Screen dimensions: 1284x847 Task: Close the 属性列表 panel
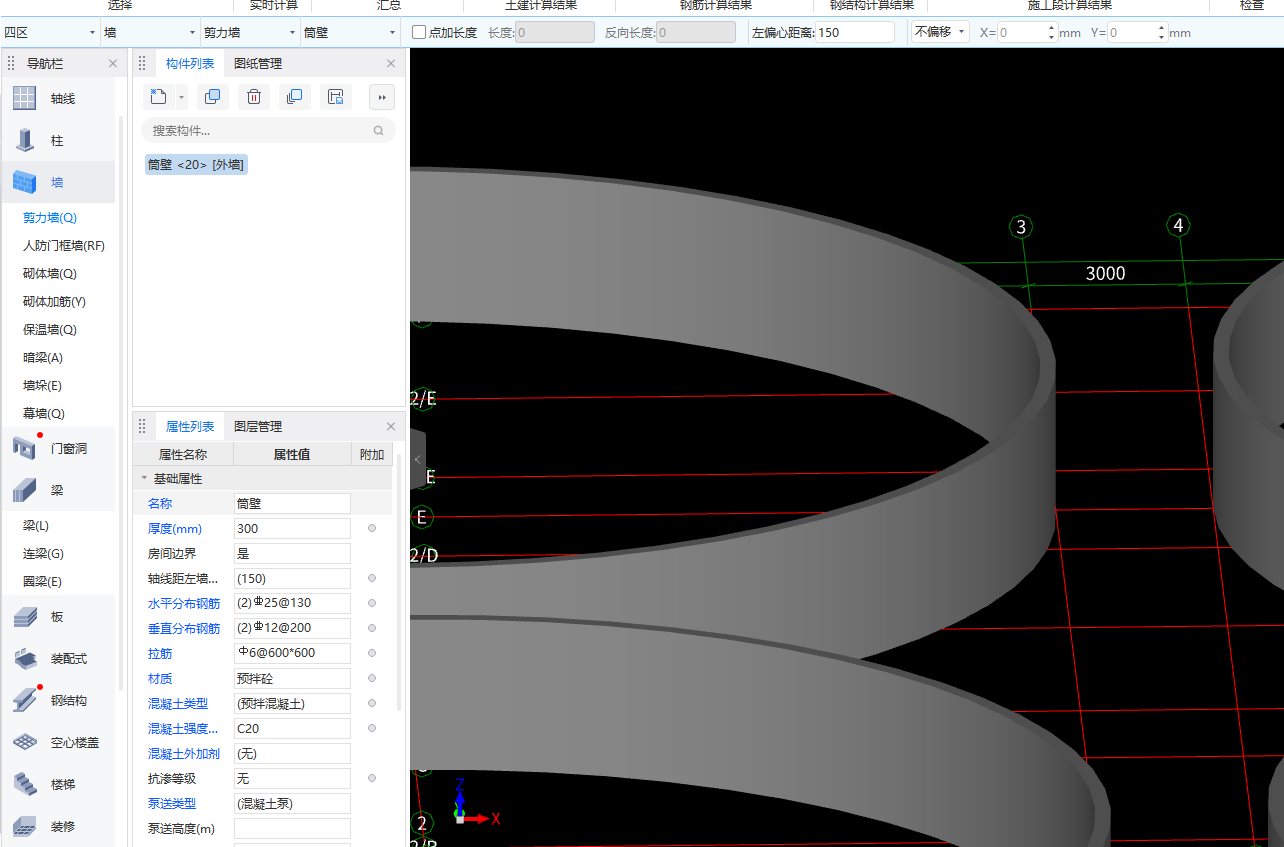coord(391,427)
